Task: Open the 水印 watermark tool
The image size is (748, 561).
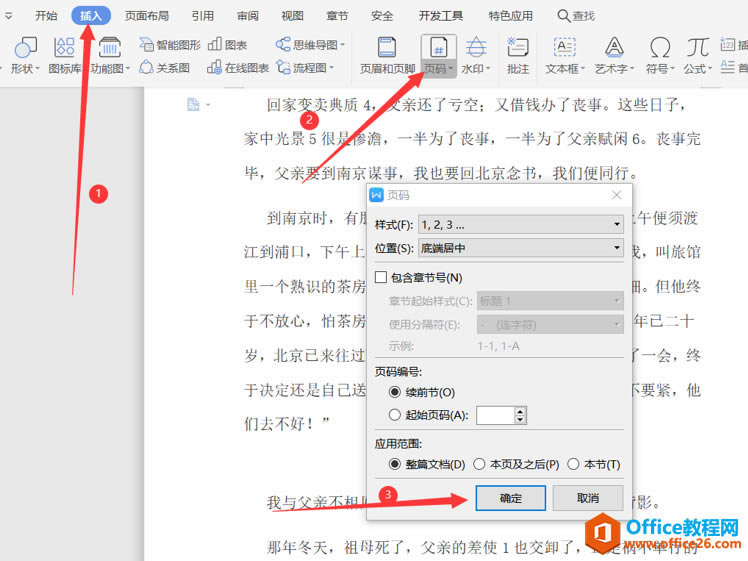Action: tap(476, 55)
